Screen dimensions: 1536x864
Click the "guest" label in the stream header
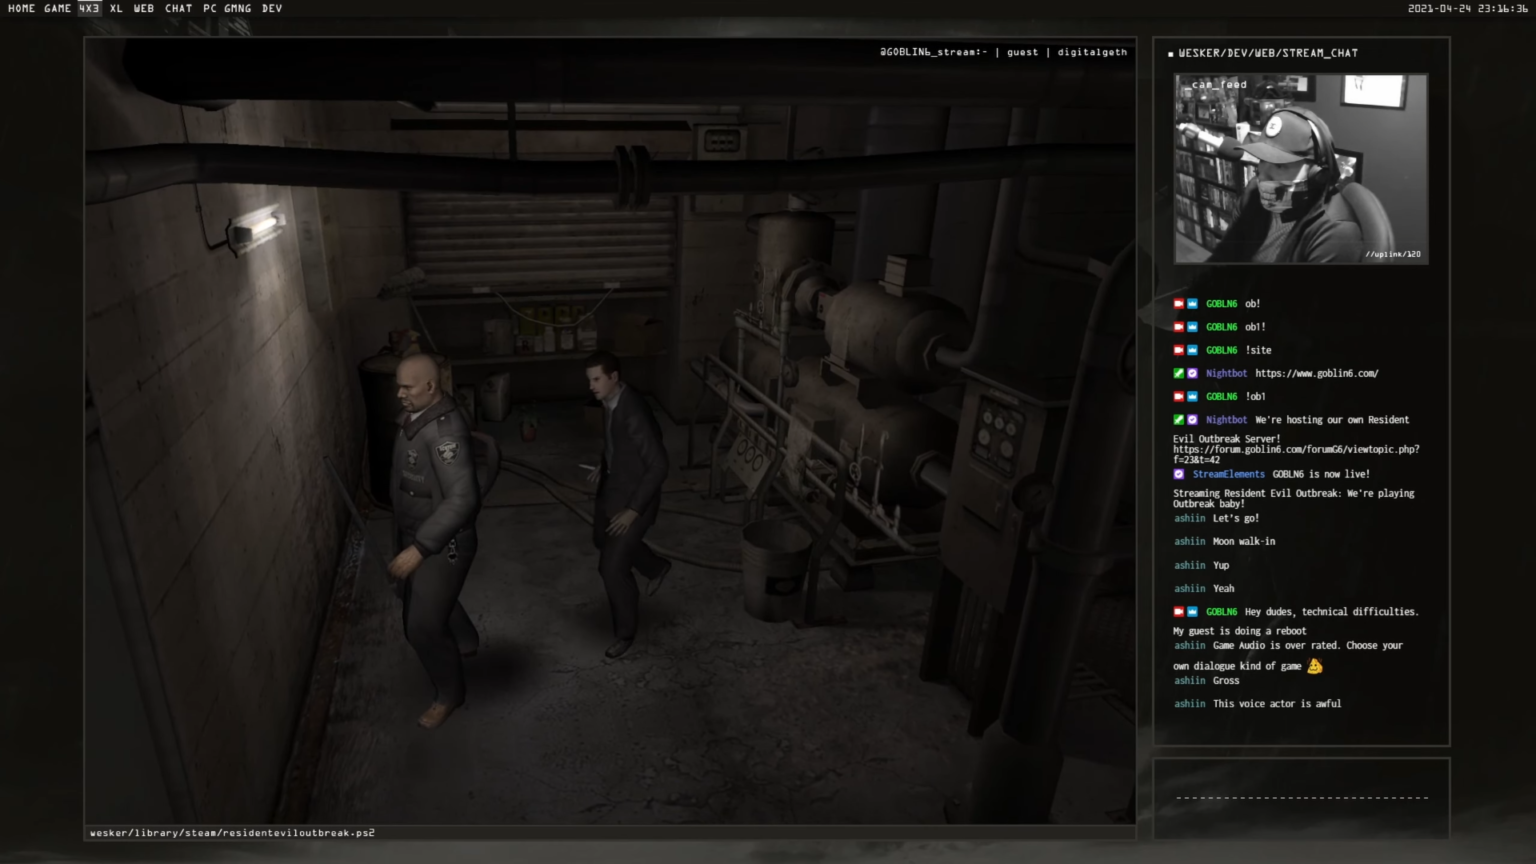(1022, 52)
